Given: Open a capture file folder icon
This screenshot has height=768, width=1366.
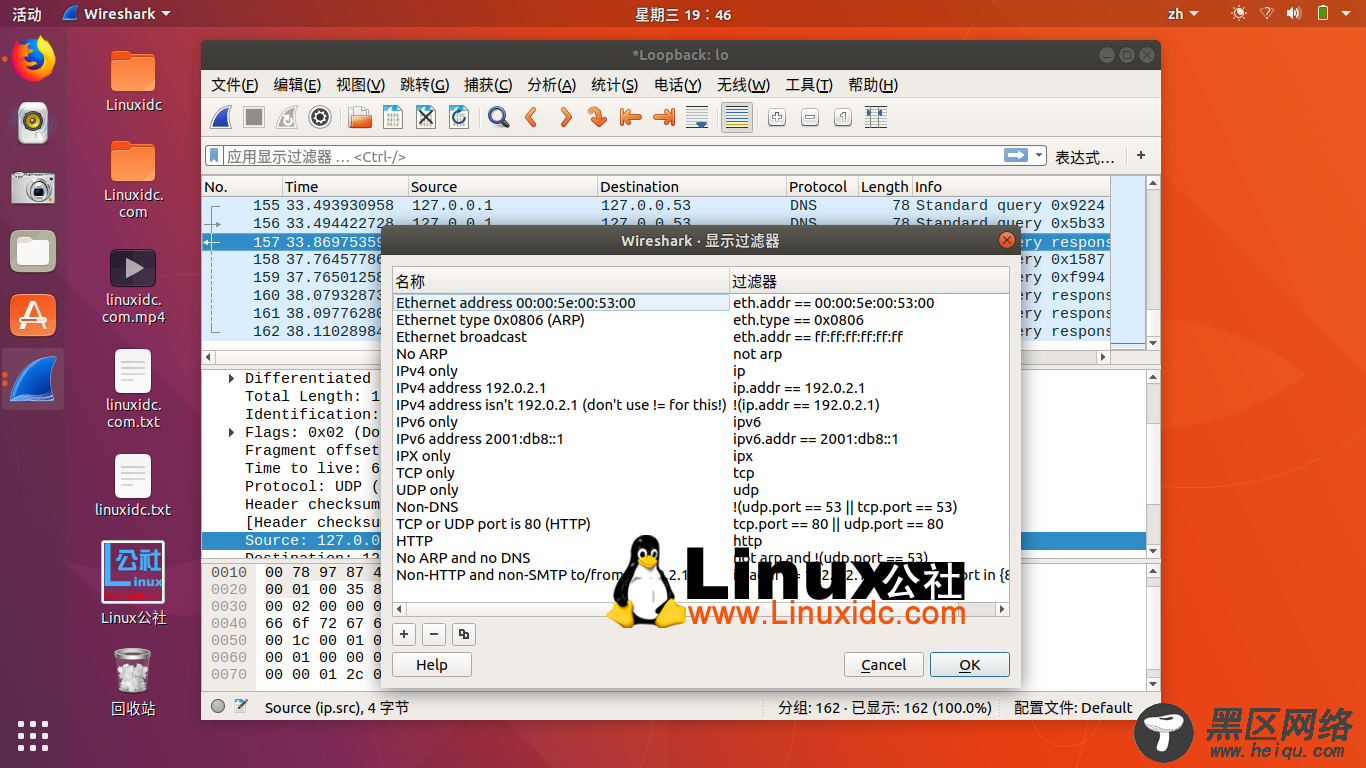Looking at the screenshot, I should [360, 117].
